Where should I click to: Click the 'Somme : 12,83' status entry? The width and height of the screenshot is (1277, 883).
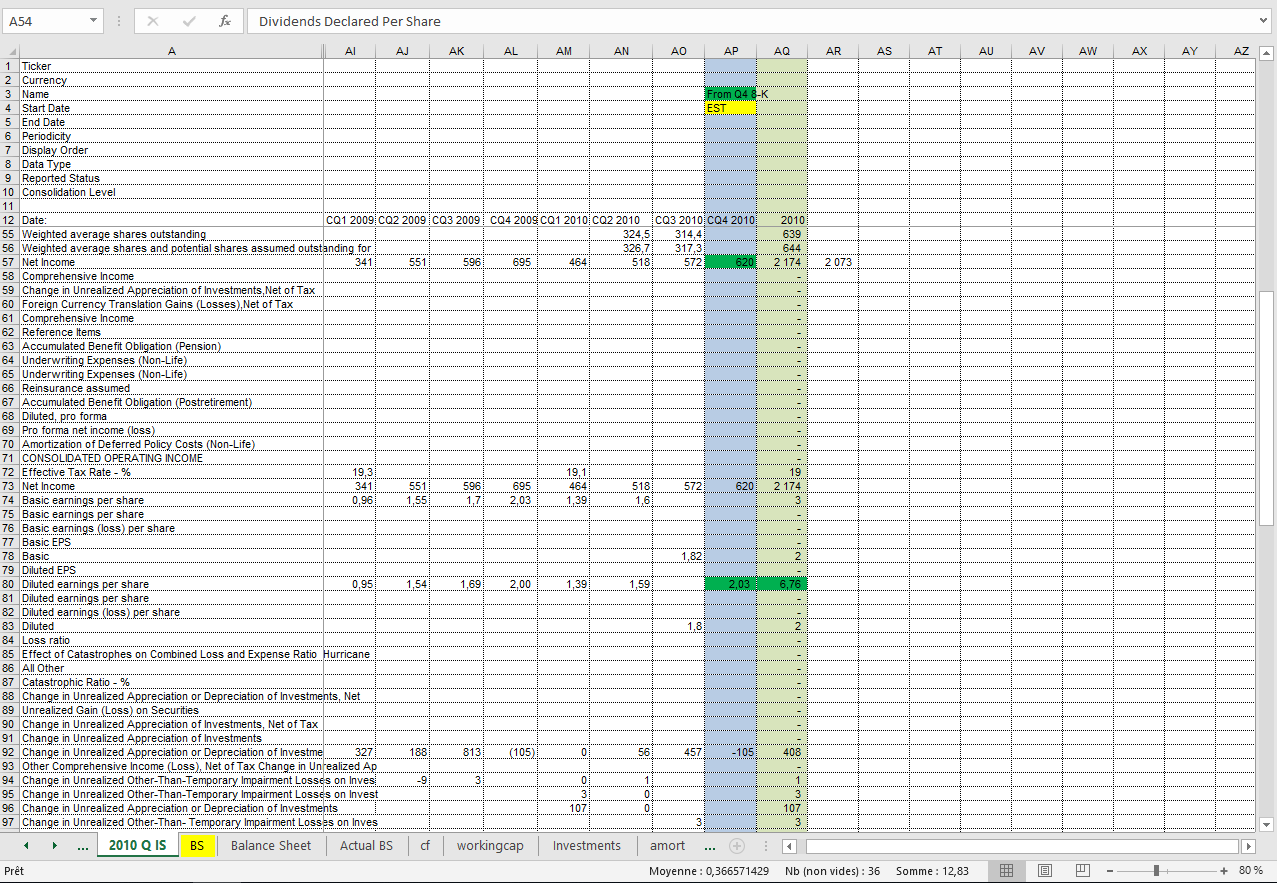[x=932, y=871]
